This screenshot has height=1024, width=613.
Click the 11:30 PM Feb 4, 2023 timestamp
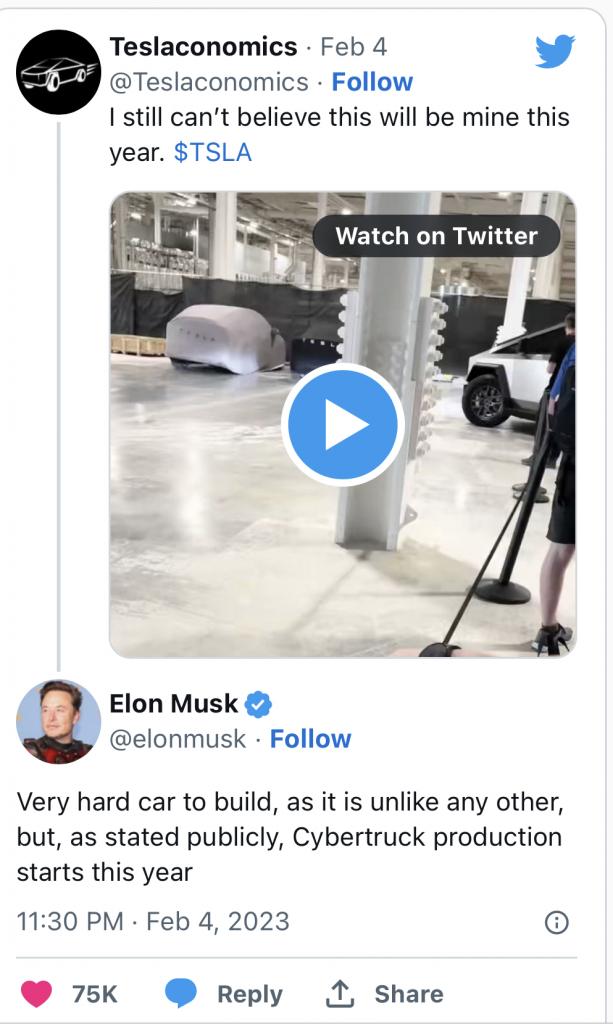point(153,921)
